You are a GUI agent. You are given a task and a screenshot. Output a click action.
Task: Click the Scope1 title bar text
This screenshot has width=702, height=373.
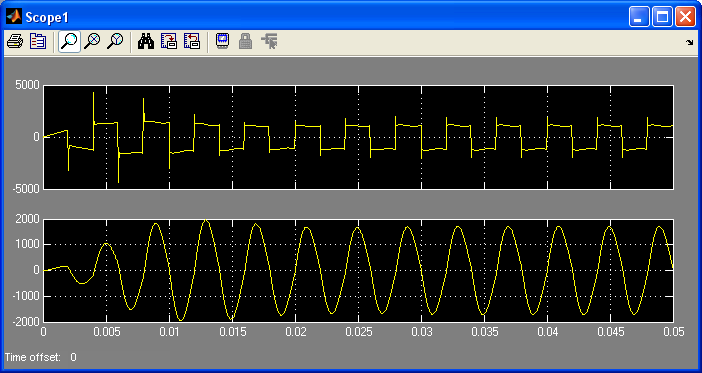click(47, 17)
